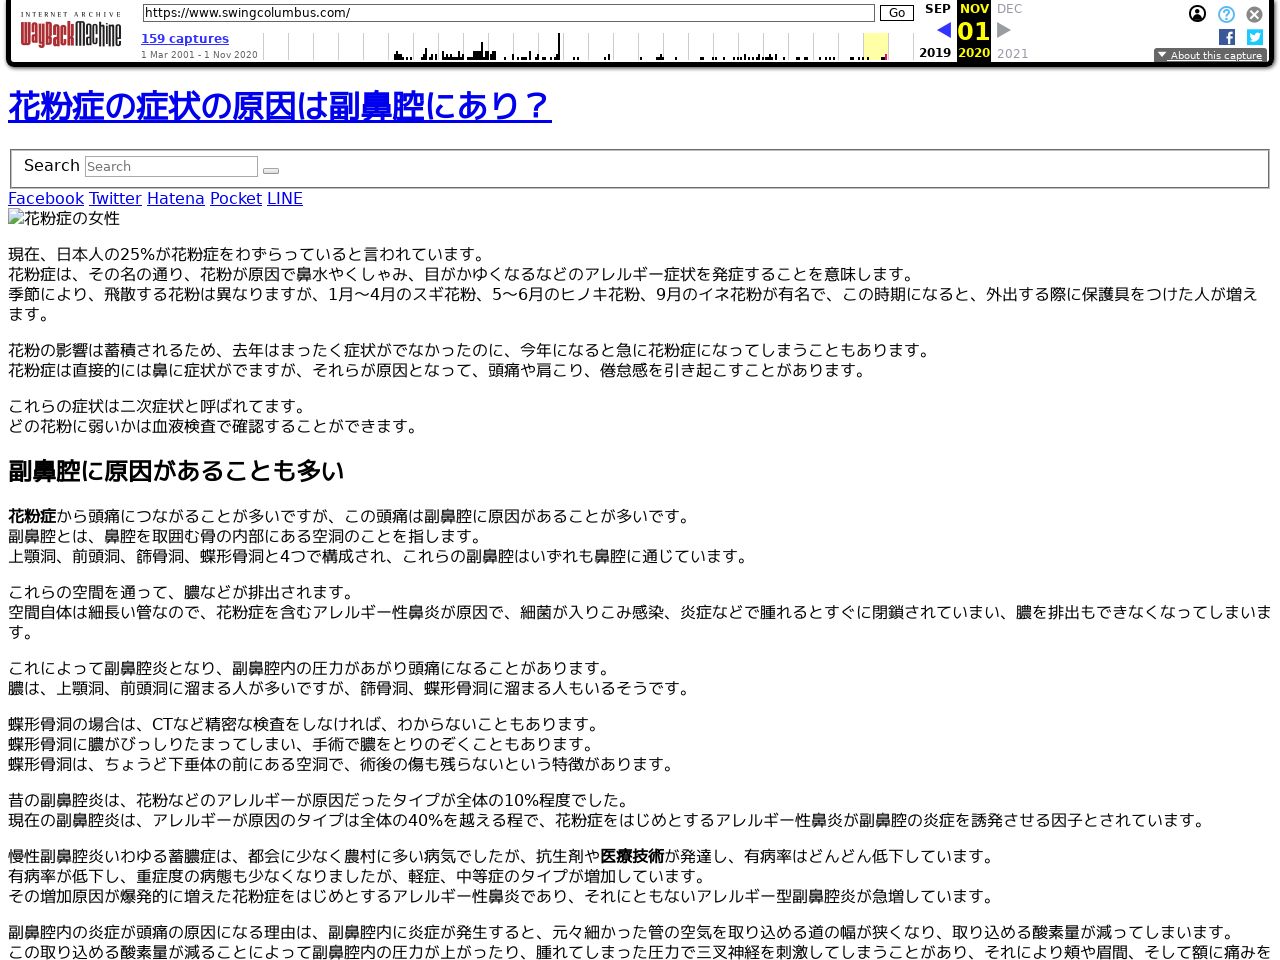Screen dimensions: 1280x960
Task: Click the Wayback Machine logo
Action: point(70,33)
